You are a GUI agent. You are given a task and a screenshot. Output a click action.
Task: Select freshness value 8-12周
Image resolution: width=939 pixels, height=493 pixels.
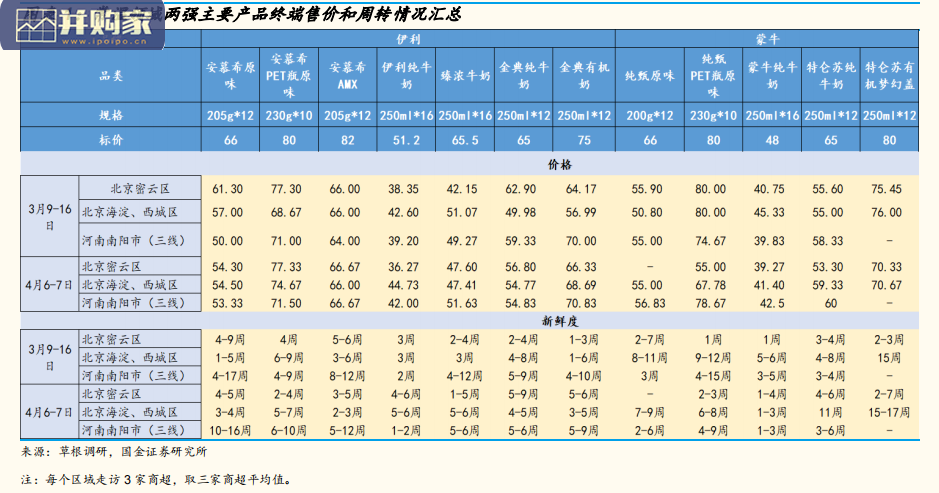click(347, 377)
